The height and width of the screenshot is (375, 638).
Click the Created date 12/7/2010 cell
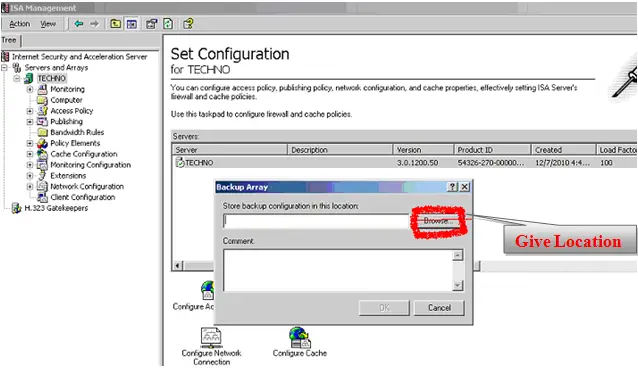[562, 163]
